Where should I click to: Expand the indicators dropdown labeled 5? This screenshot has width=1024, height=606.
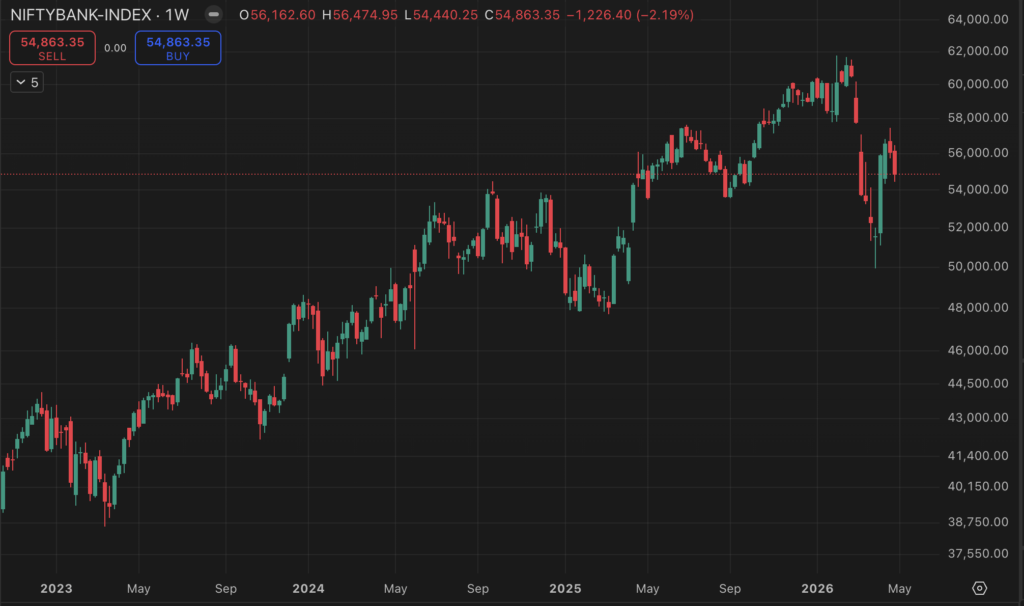(27, 82)
